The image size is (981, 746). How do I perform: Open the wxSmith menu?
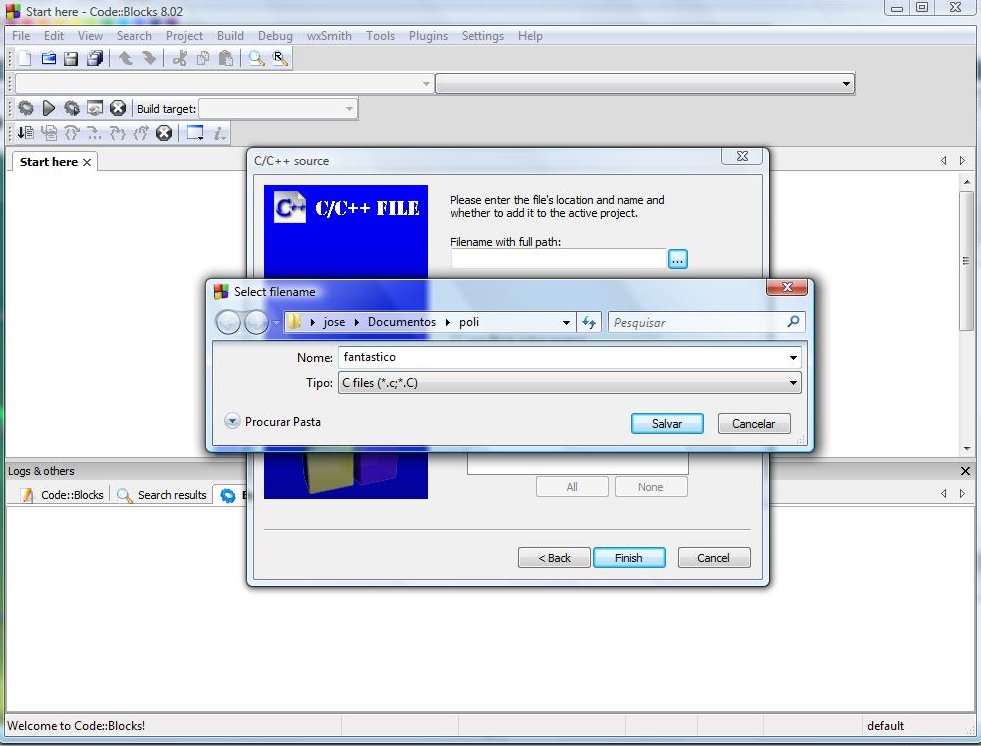point(329,36)
